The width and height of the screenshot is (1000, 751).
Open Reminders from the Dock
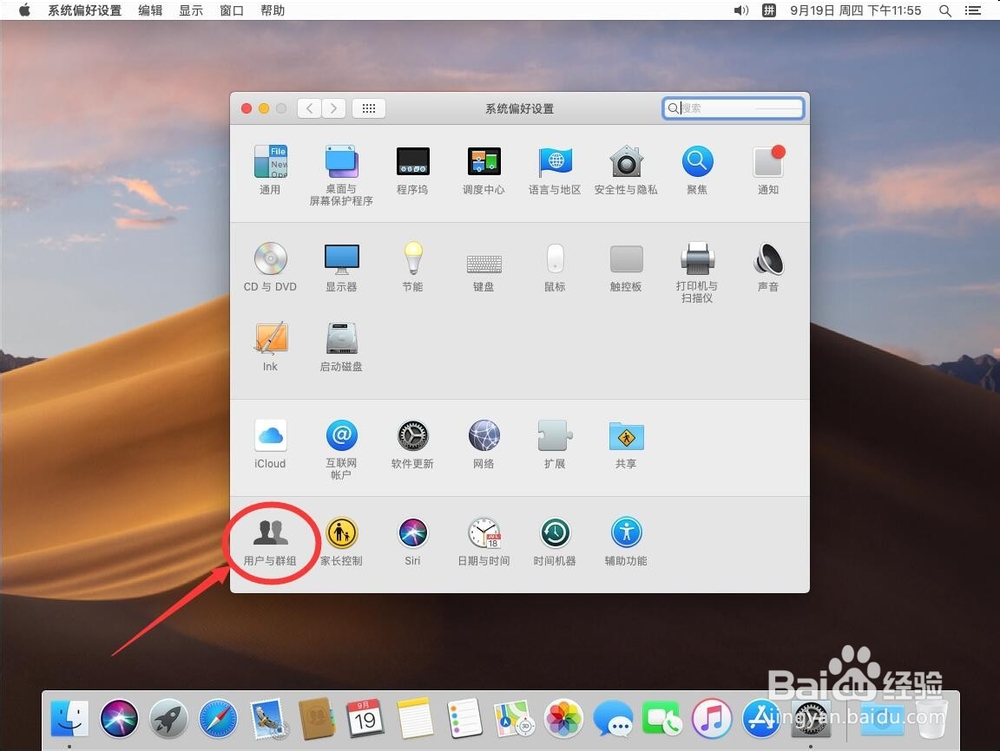pos(464,718)
